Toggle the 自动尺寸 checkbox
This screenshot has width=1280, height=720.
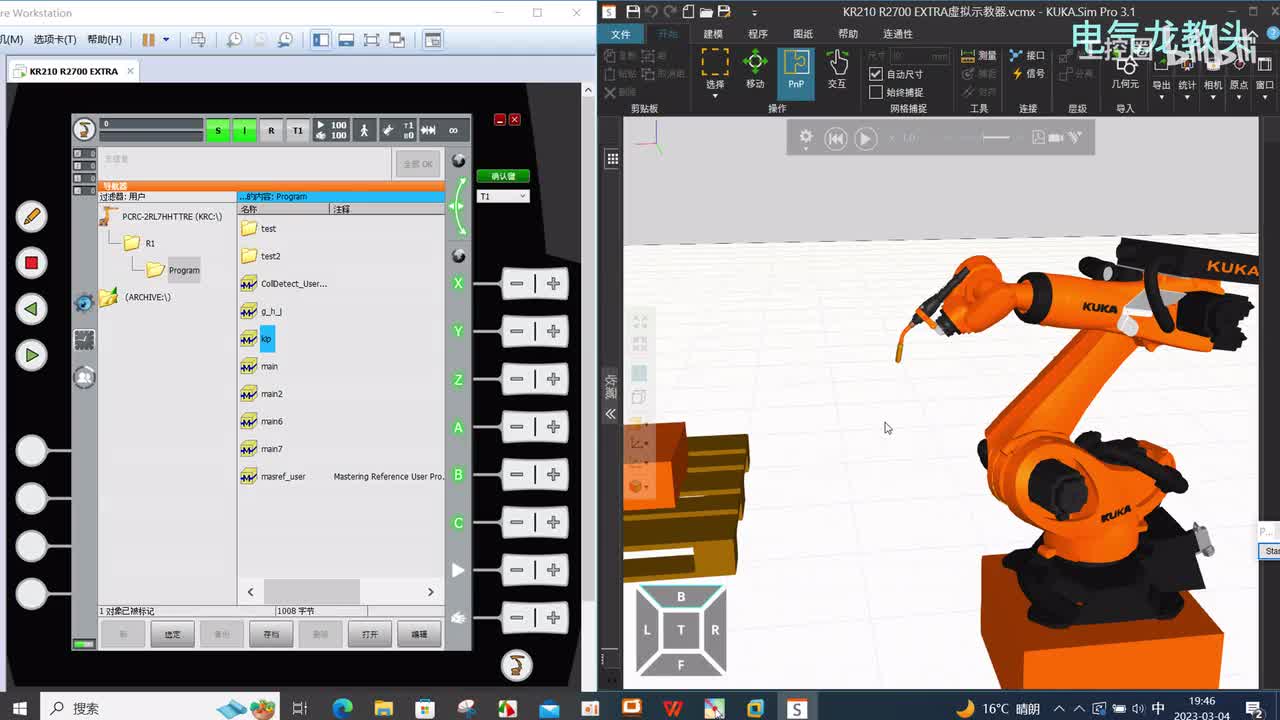point(876,74)
